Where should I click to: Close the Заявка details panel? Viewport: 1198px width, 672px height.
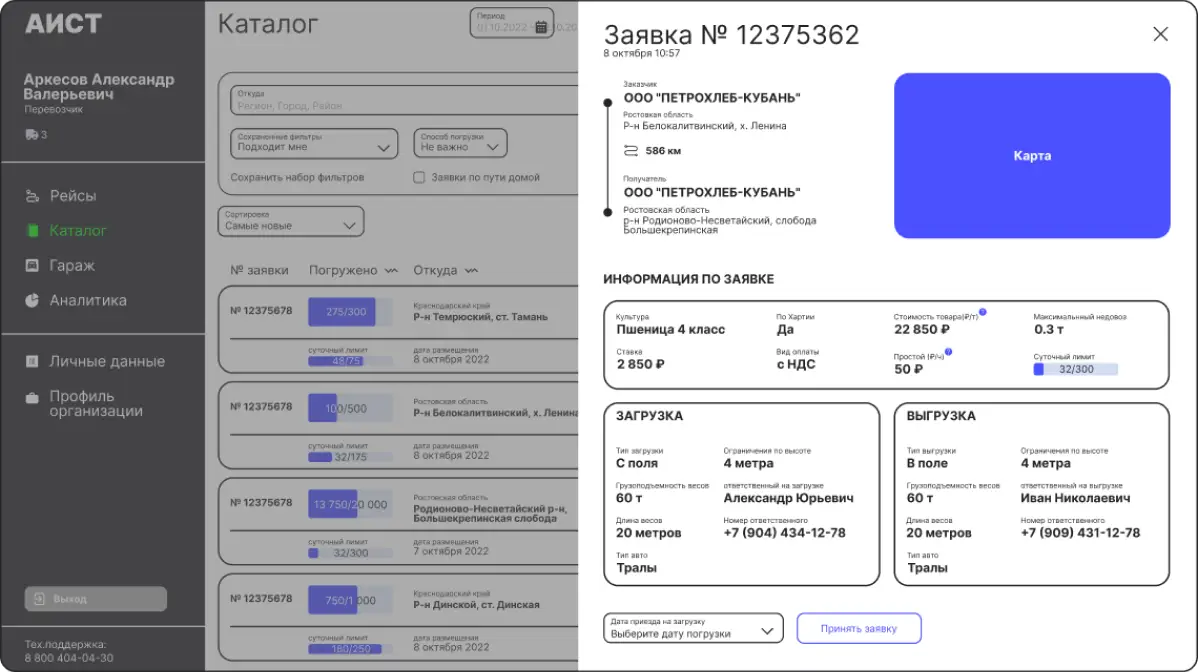1160,34
